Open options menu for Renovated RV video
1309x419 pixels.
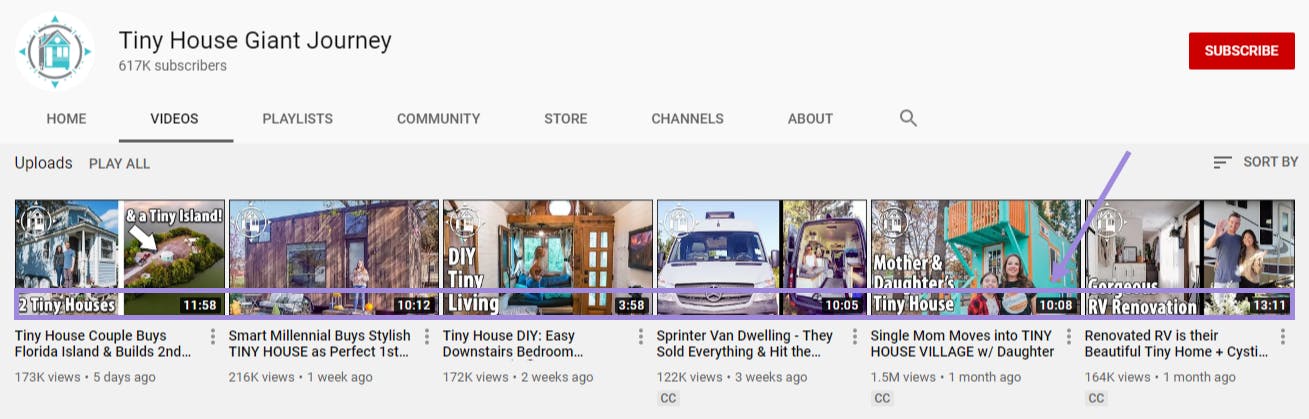pos(1283,336)
